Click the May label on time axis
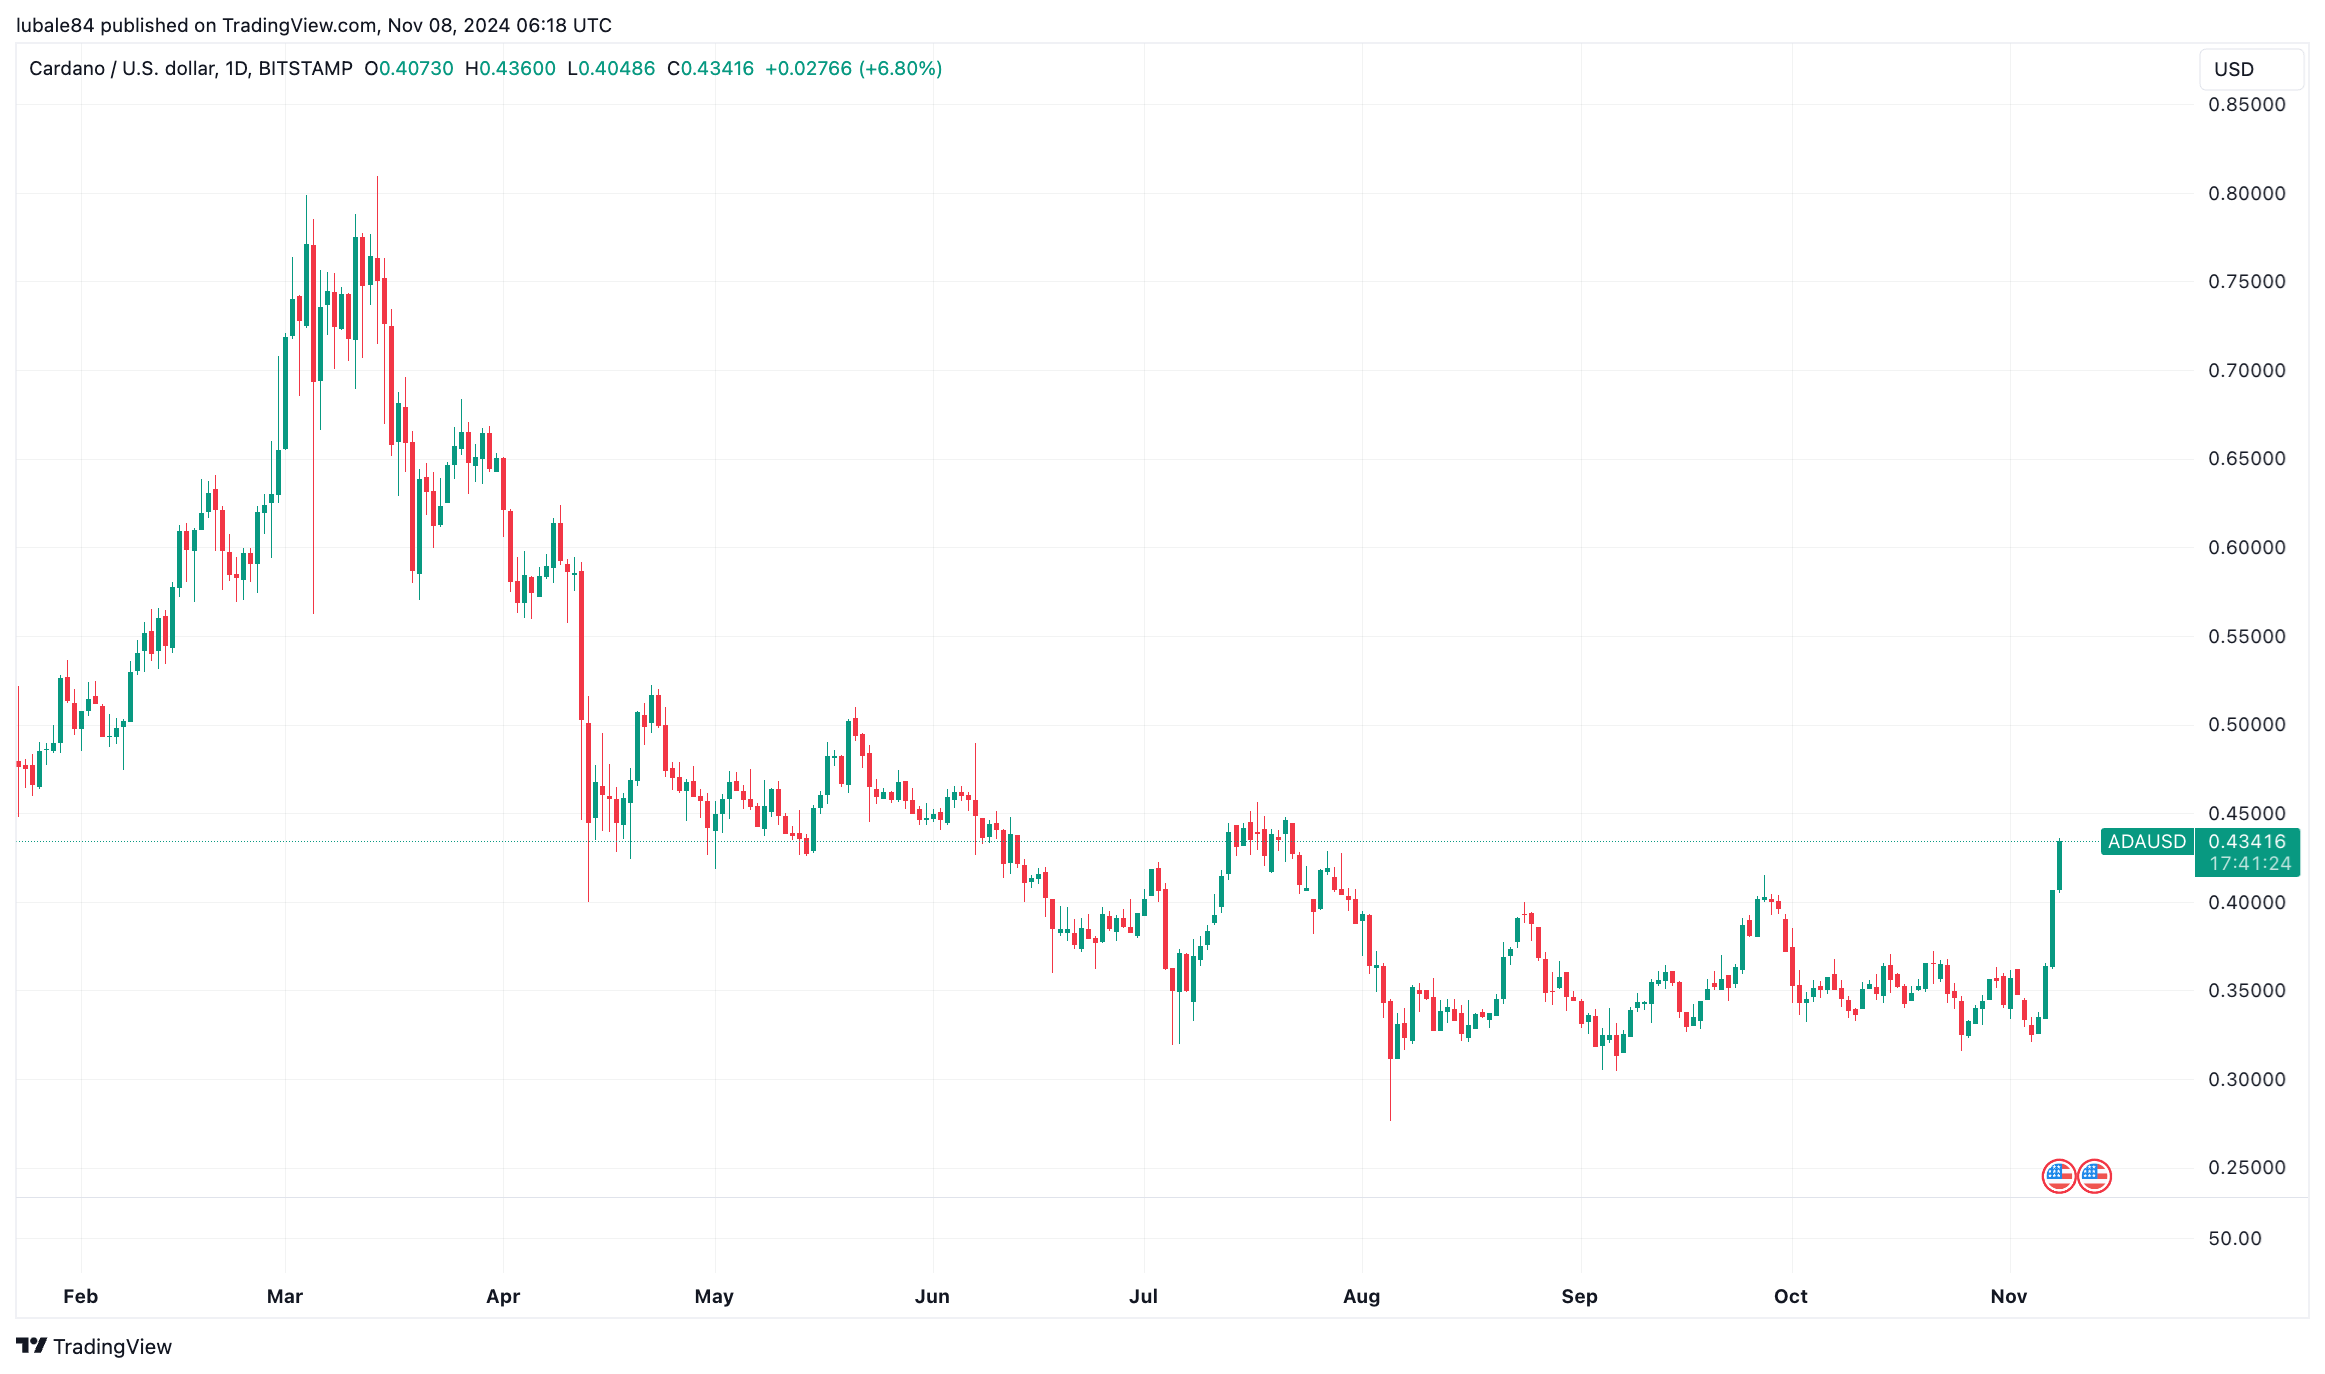 pos(714,1296)
